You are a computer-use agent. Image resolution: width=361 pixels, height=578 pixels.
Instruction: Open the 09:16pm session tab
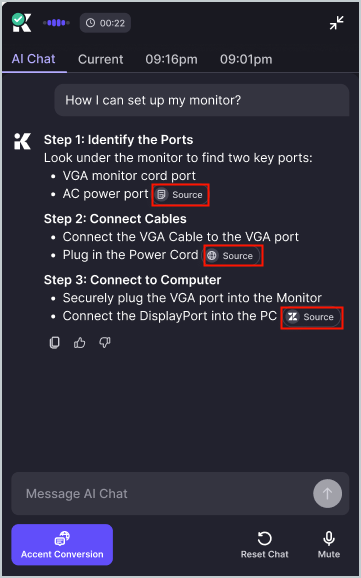(x=171, y=59)
